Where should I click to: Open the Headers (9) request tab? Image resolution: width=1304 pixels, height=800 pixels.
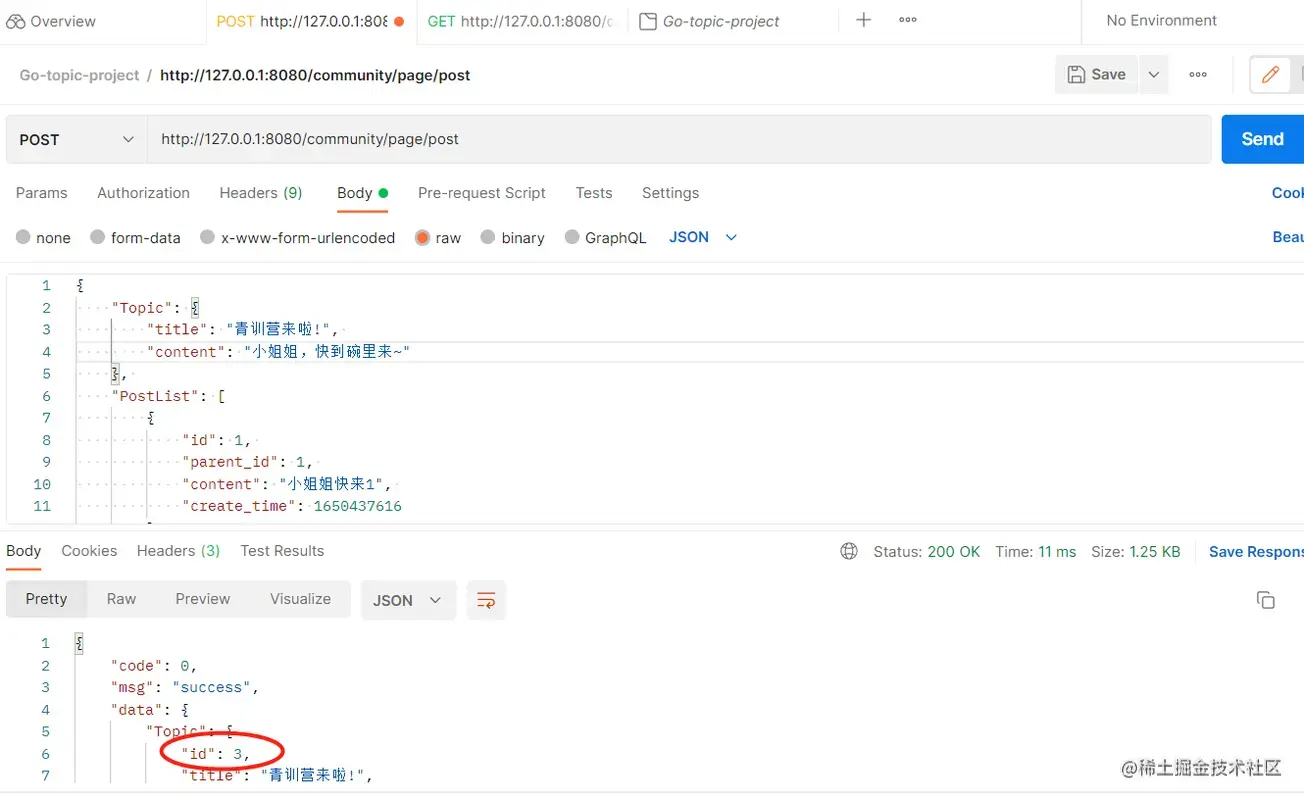261,193
